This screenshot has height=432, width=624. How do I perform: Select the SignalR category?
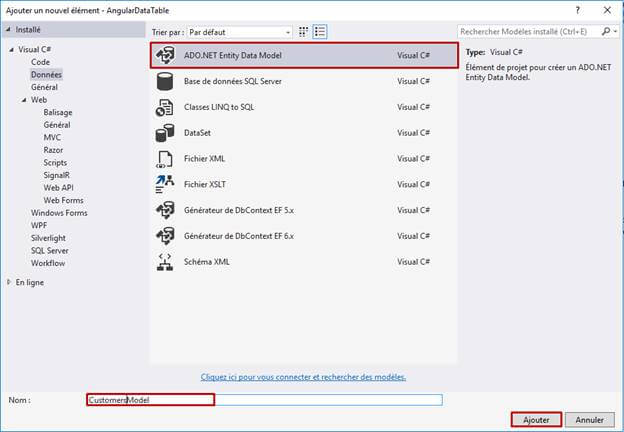click(x=56, y=175)
